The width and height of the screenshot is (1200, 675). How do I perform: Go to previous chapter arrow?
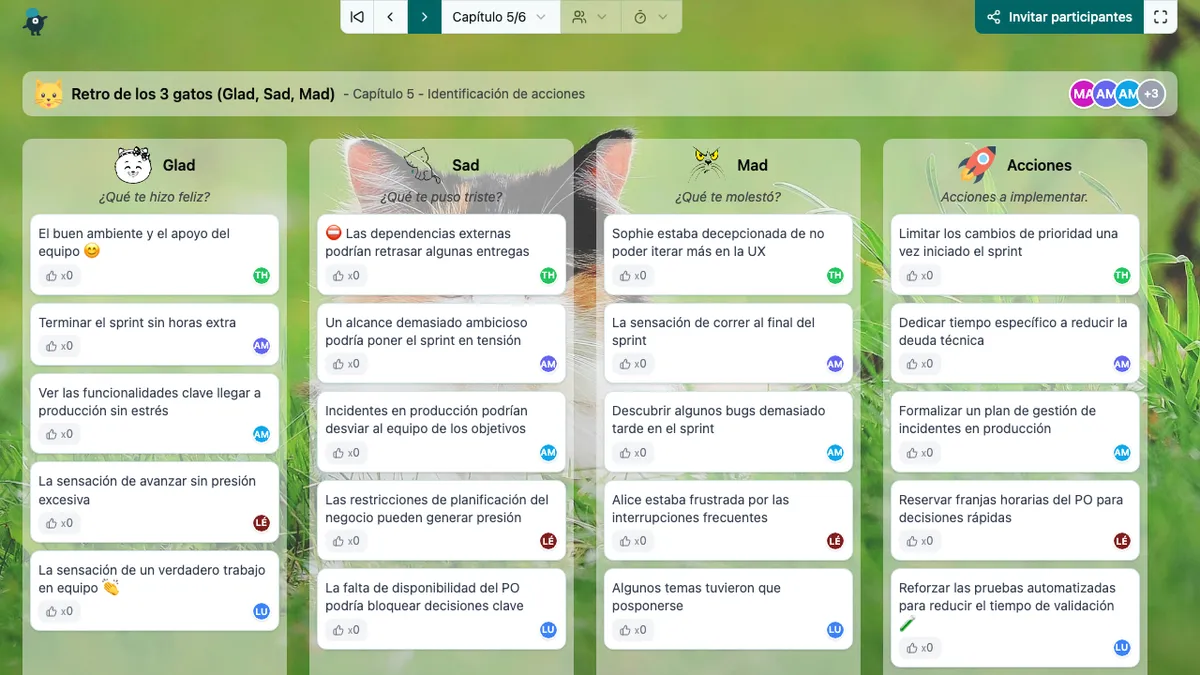pos(390,17)
